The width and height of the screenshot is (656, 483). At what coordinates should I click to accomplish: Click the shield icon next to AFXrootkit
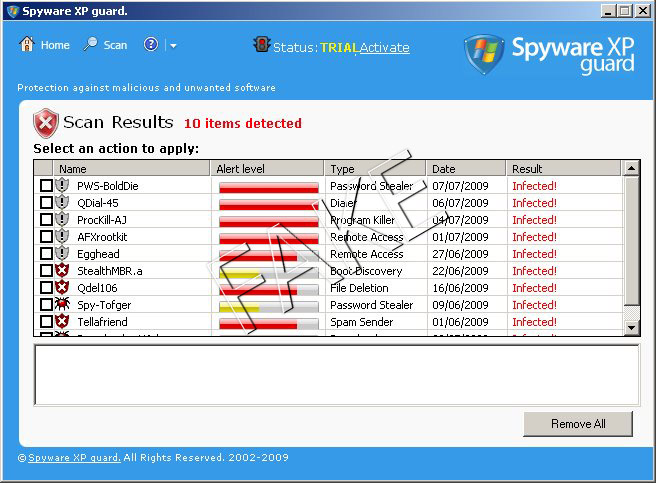tap(62, 236)
